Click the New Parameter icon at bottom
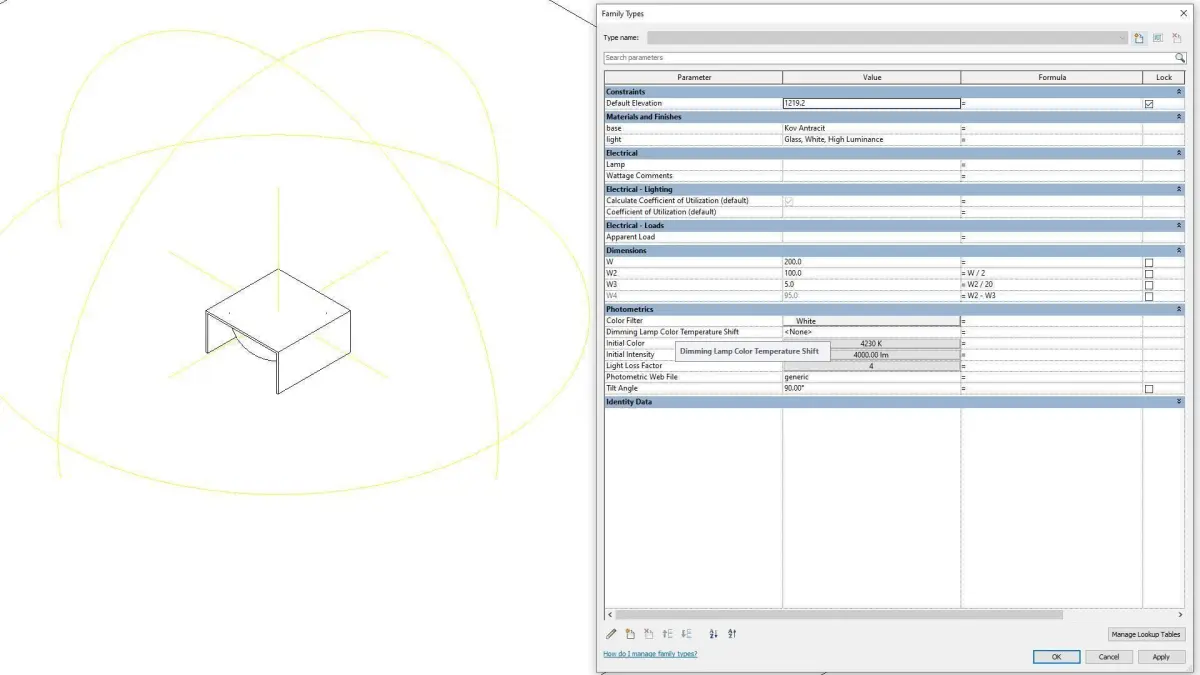The width and height of the screenshot is (1200, 675). [x=630, y=634]
